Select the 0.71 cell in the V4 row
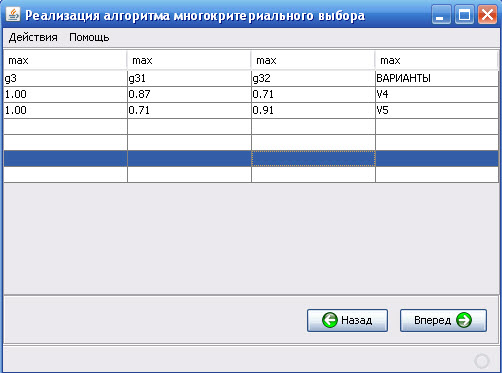Image resolution: width=502 pixels, height=373 pixels. tap(314, 95)
